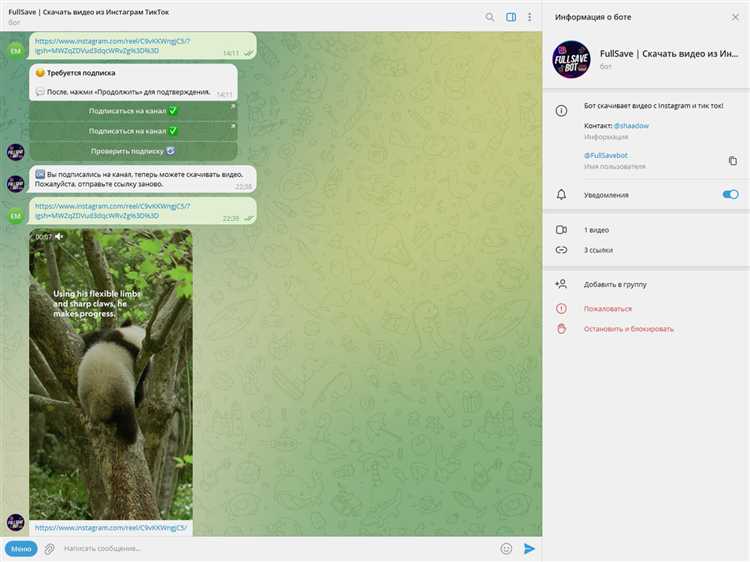The image size is (750, 562).
Task: Click the 'Вы подписались на канал' message
Action: click(x=143, y=179)
